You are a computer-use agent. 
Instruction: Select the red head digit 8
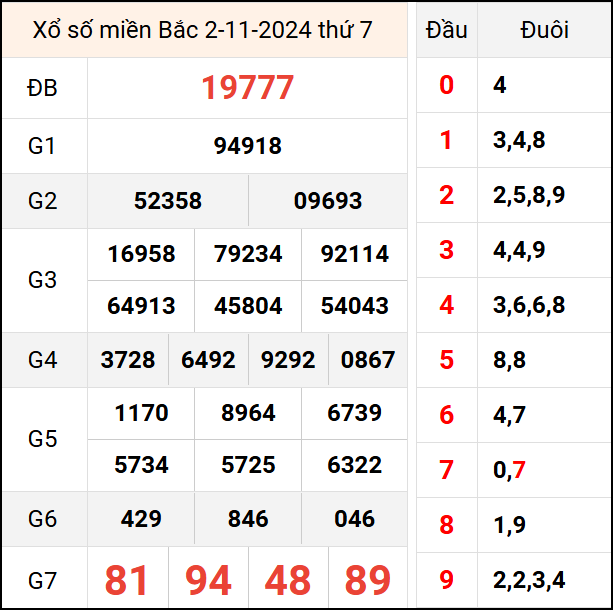pyautogui.click(x=446, y=525)
